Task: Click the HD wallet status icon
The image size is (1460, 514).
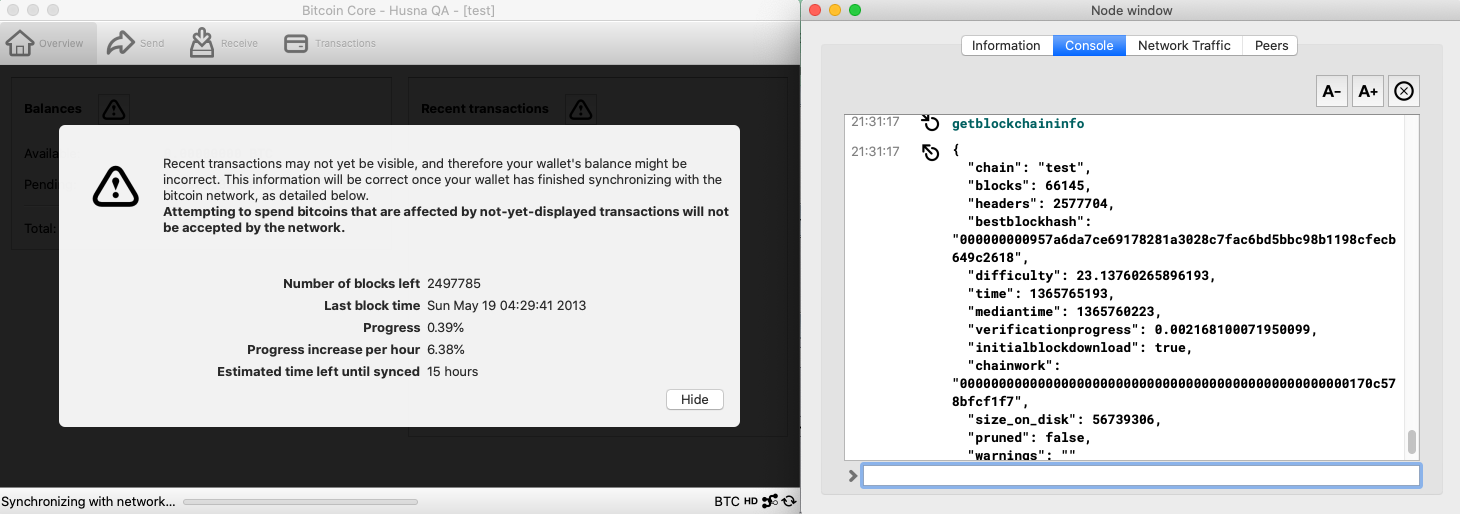Action: pos(750,501)
